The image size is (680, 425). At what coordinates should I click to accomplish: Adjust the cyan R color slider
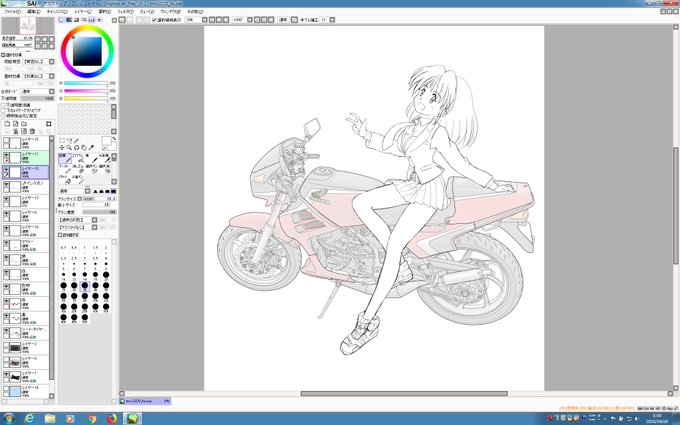click(x=86, y=83)
